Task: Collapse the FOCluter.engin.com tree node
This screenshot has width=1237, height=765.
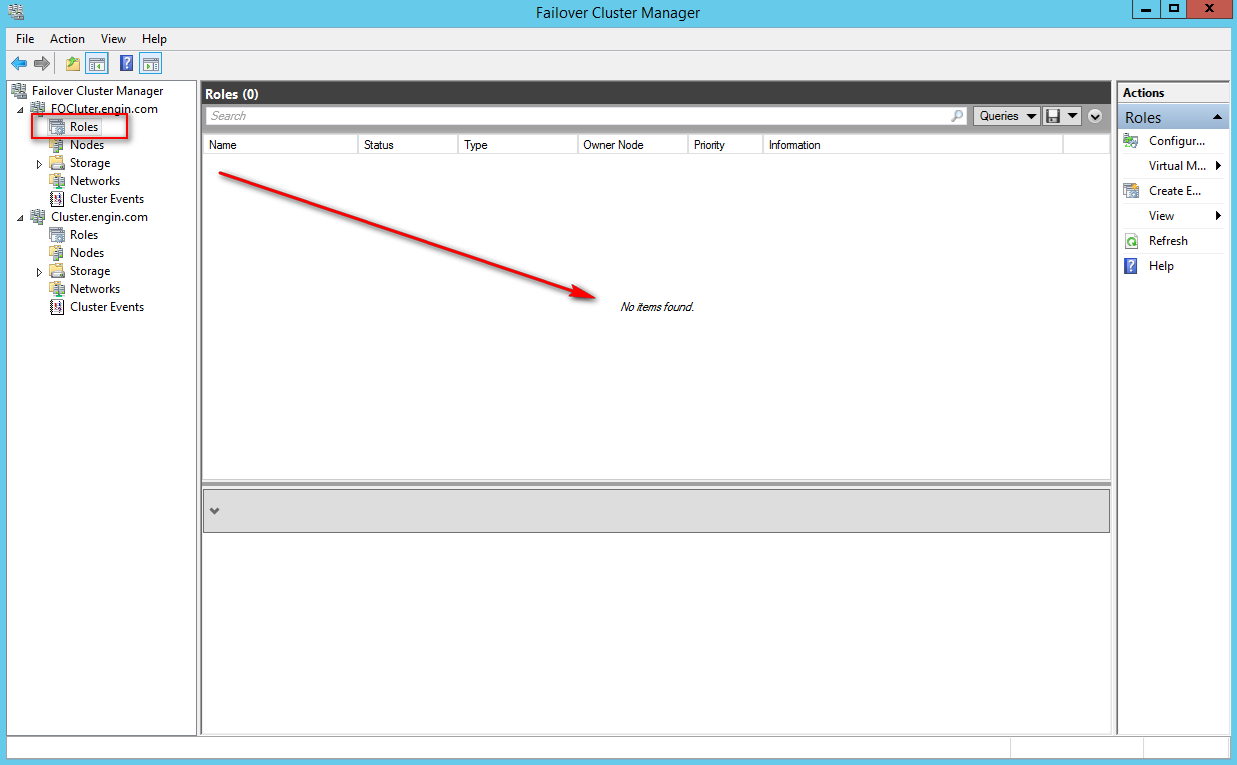Action: (20, 110)
